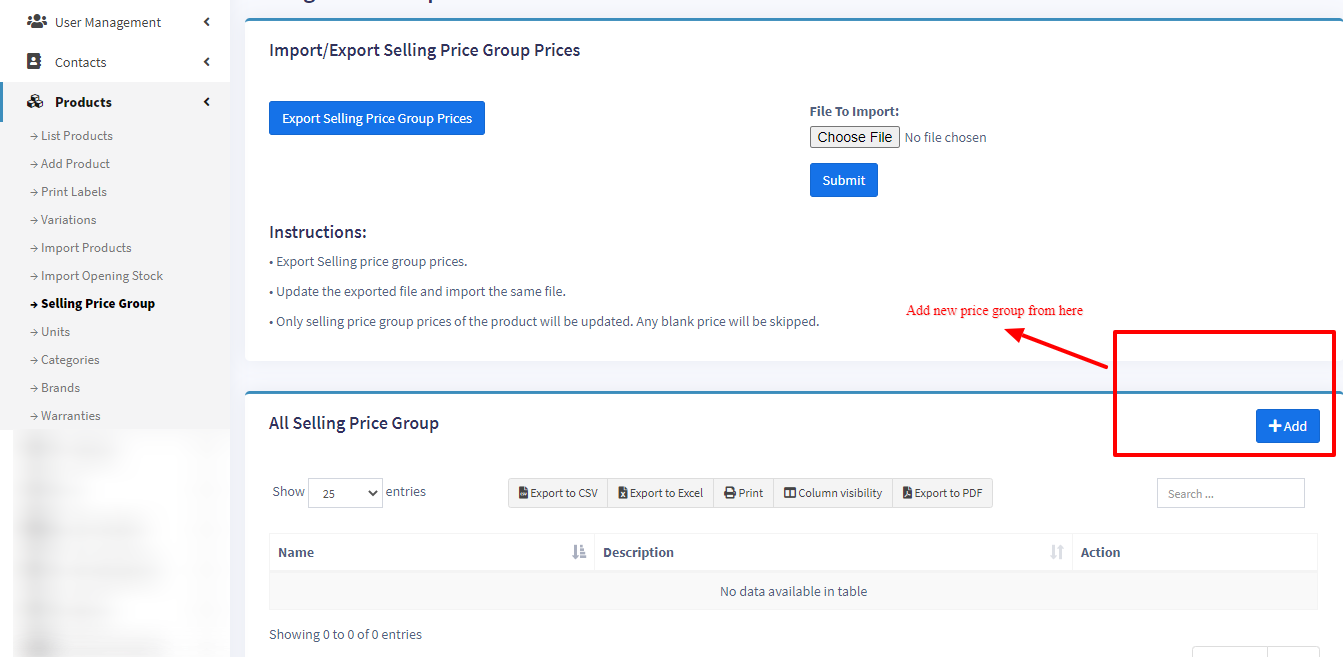The image size is (1343, 657).
Task: Click the Products cubes icon
Action: 35,101
